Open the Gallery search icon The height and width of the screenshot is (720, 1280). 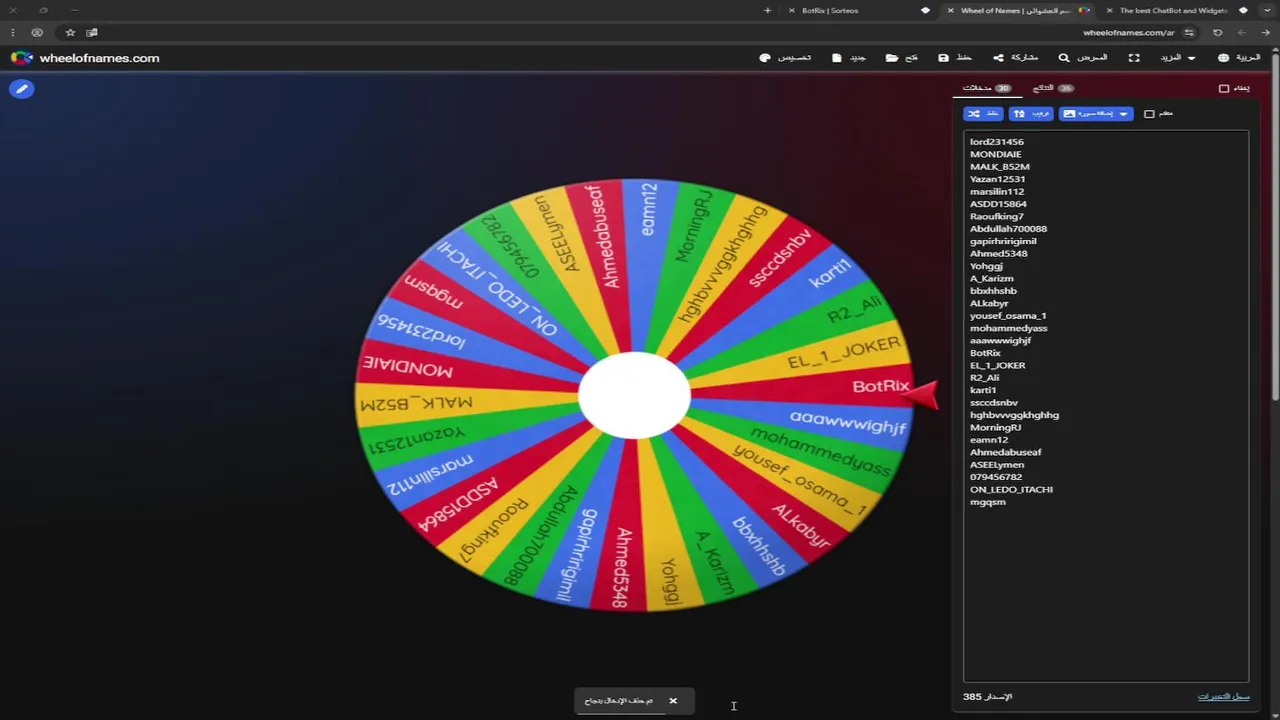(x=1064, y=58)
